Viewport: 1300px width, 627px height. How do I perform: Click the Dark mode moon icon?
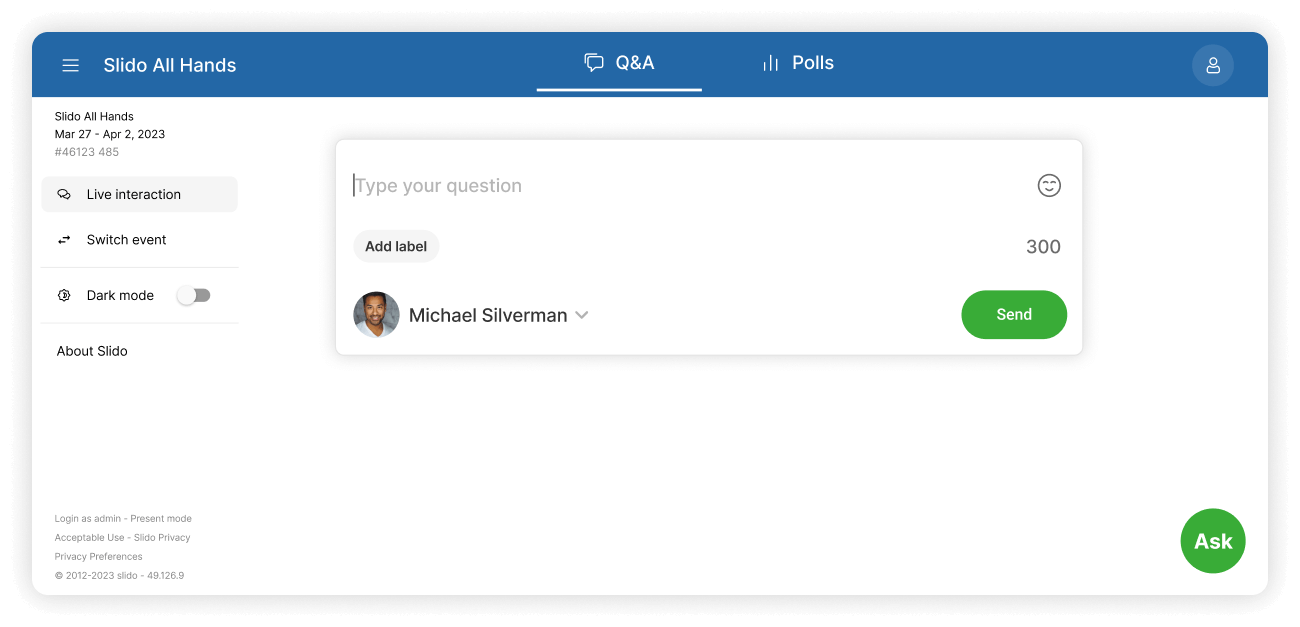[64, 296]
